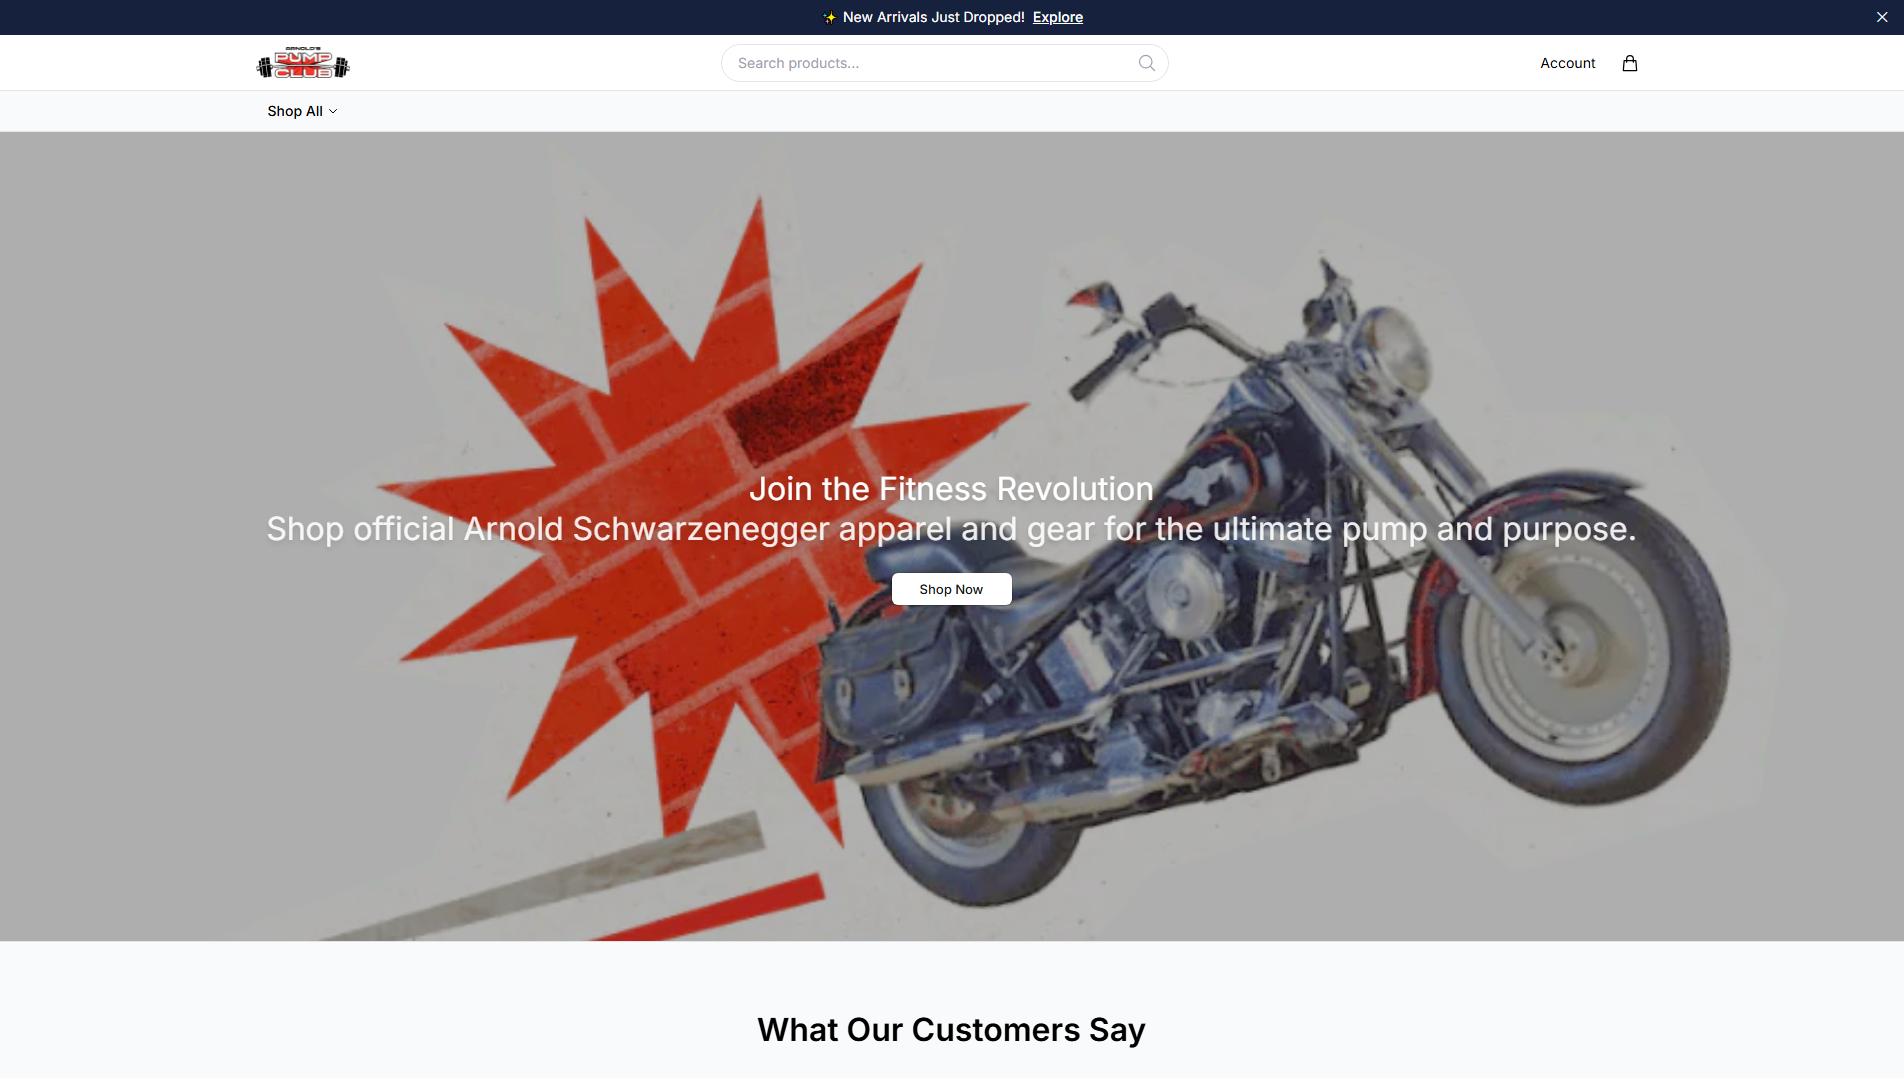This screenshot has width=1904, height=1078.
Task: Expand the Shop All dropdown
Action: pos(302,111)
